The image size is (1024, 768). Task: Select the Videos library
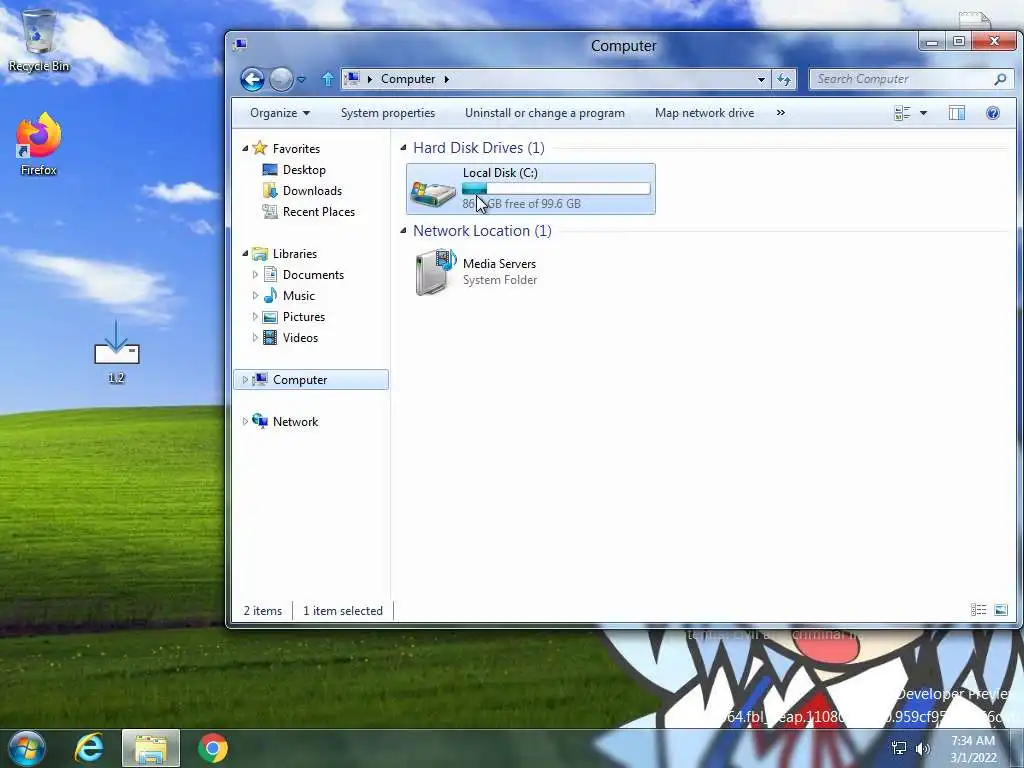pos(300,338)
